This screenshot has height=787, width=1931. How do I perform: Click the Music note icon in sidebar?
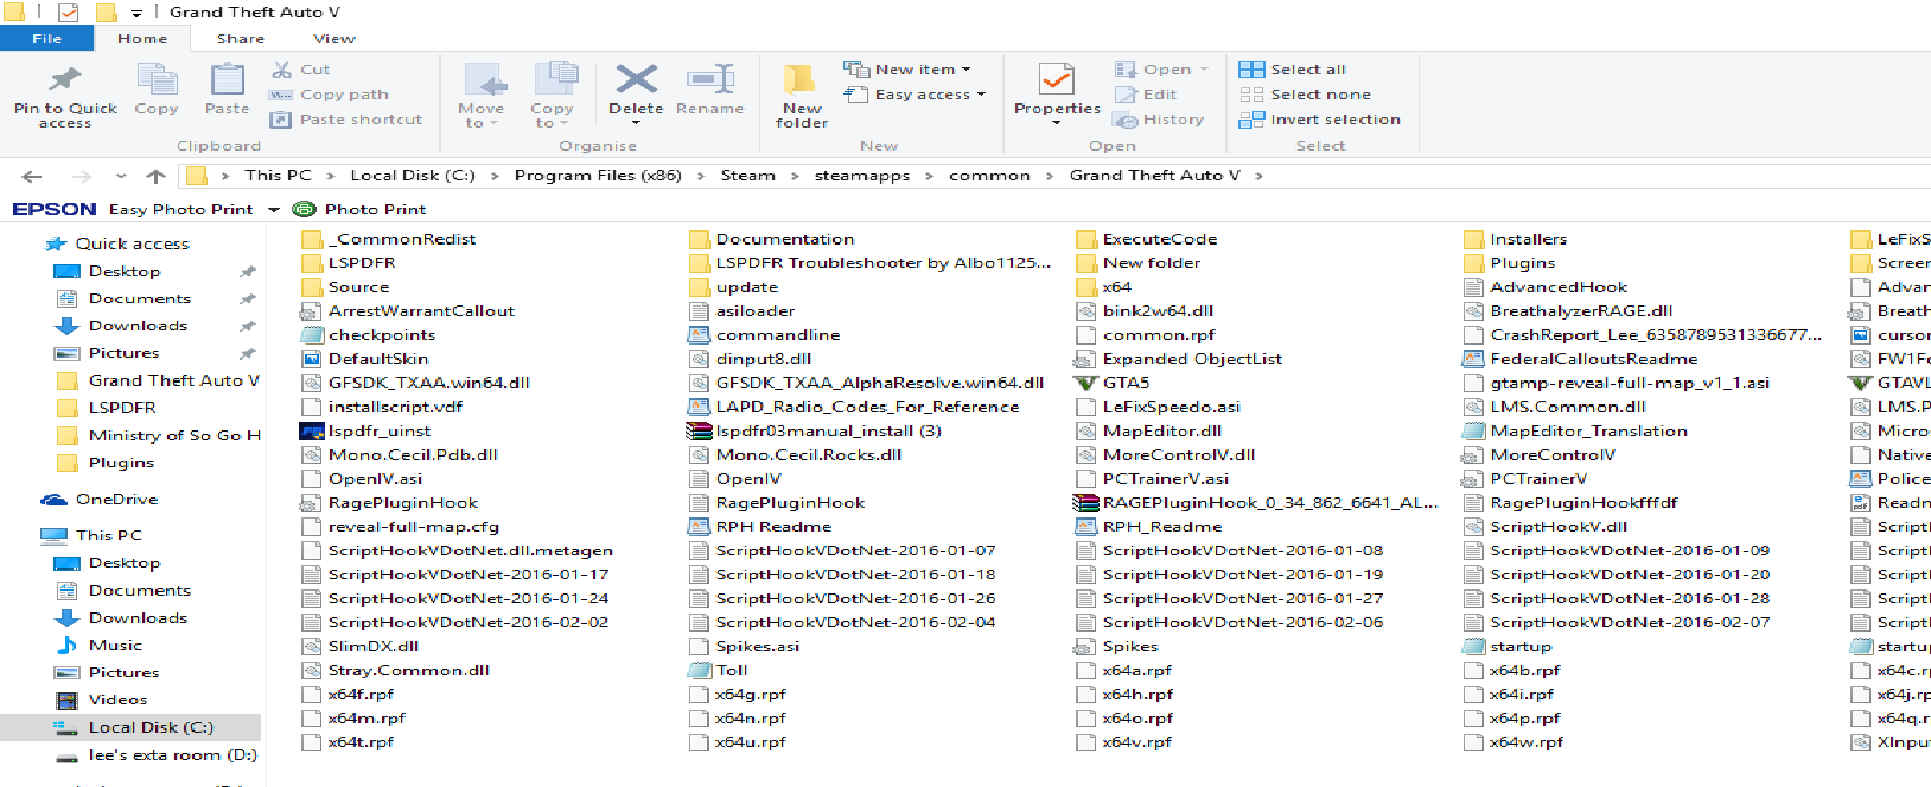point(67,645)
